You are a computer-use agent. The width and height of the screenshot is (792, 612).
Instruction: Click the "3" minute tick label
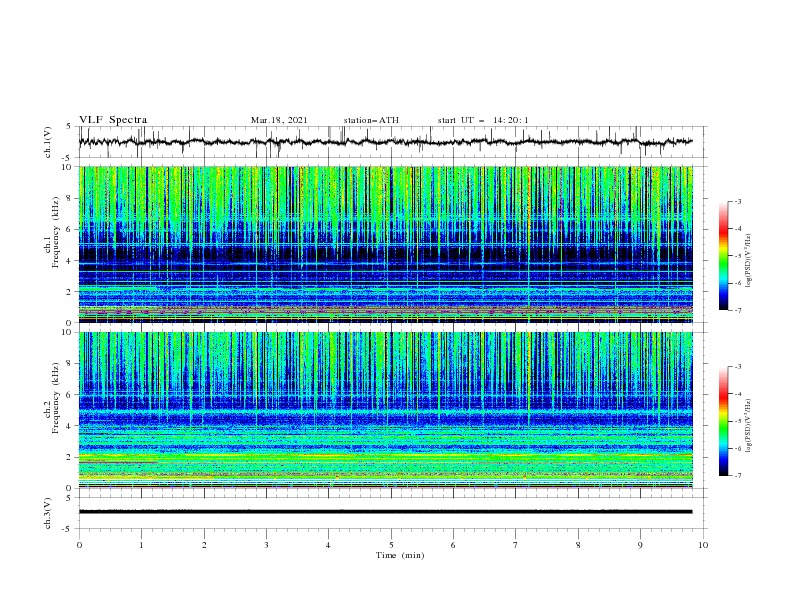tap(266, 545)
